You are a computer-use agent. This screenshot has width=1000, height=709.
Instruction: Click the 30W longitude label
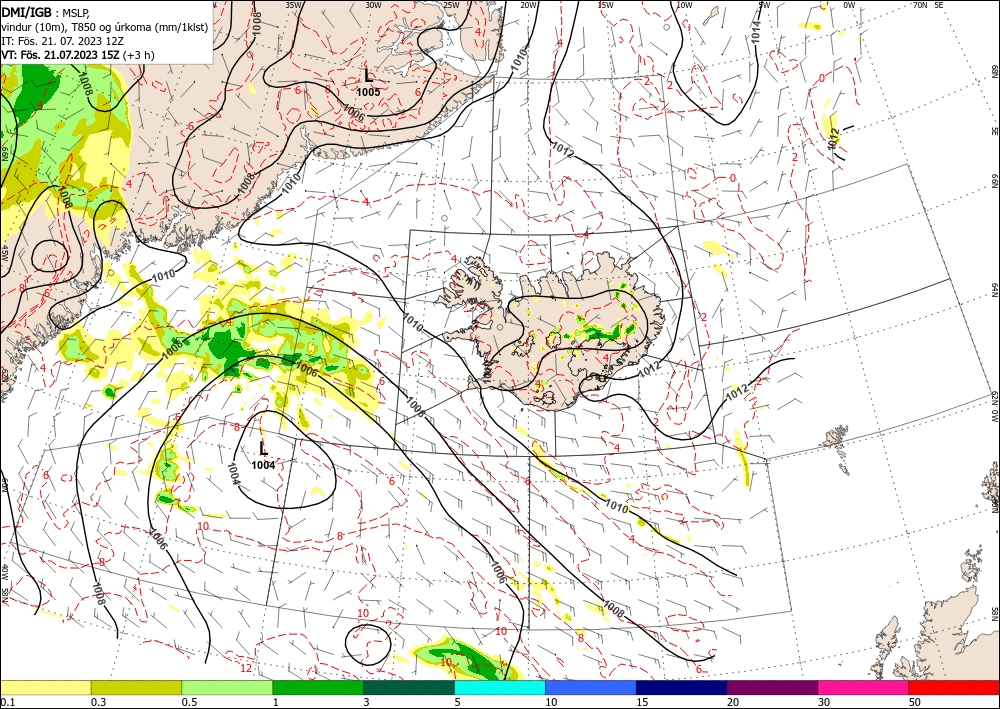point(373,5)
